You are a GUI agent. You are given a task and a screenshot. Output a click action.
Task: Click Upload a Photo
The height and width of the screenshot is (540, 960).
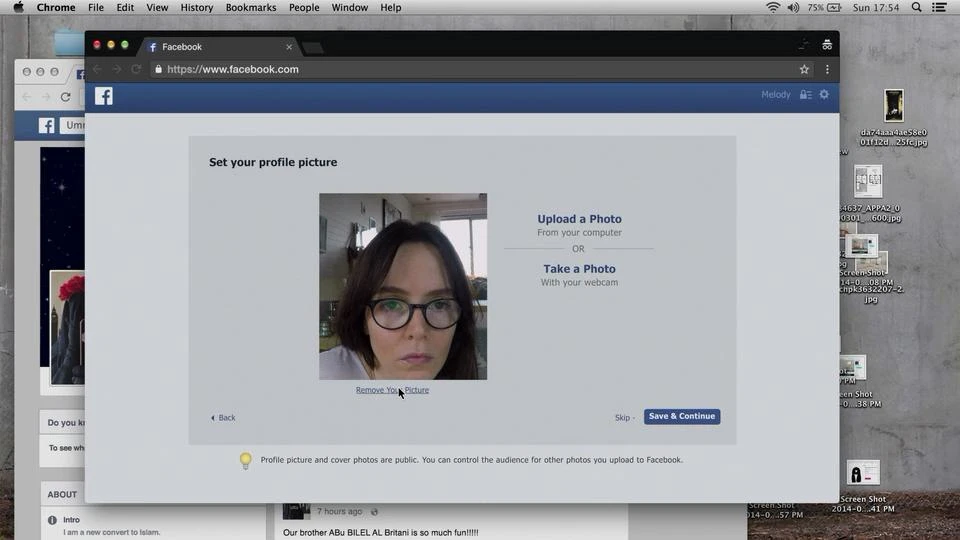(x=579, y=219)
